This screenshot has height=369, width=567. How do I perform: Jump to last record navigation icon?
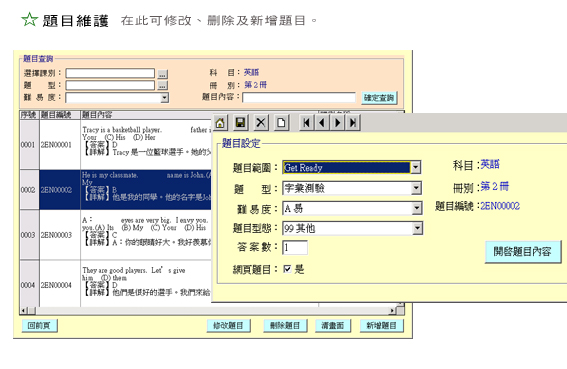click(x=353, y=123)
